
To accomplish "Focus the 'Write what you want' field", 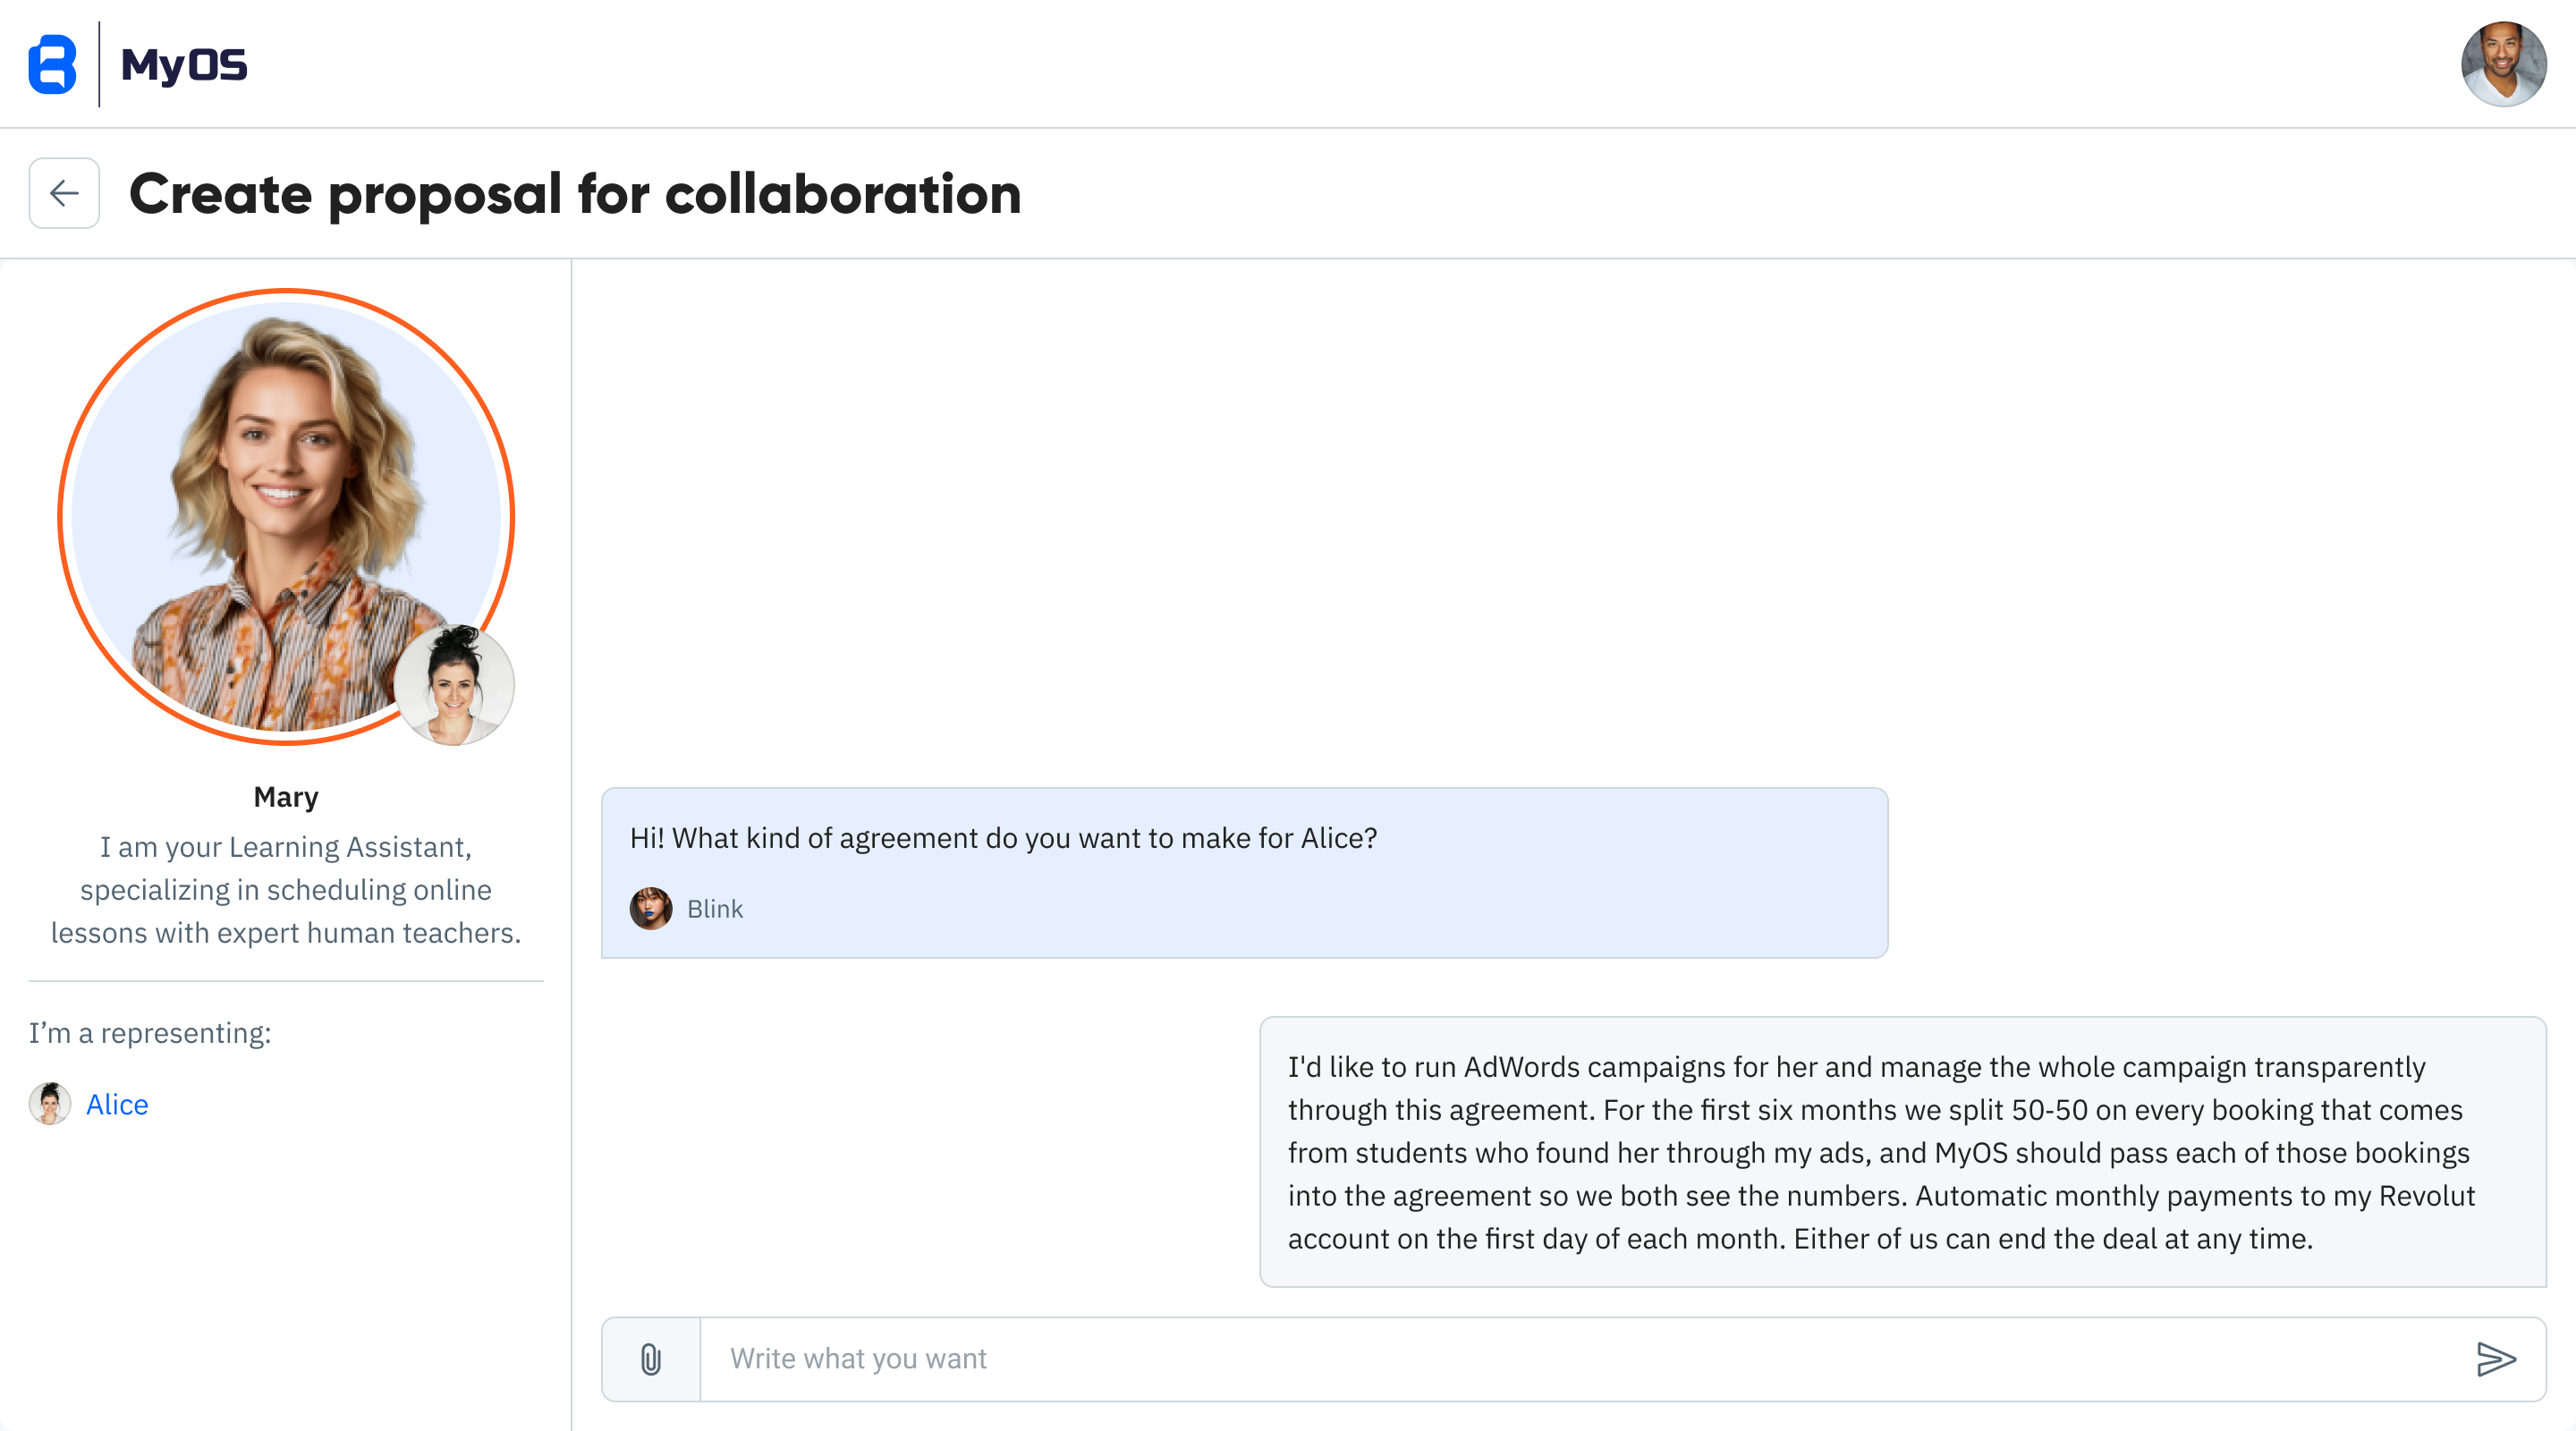I will point(1580,1359).
